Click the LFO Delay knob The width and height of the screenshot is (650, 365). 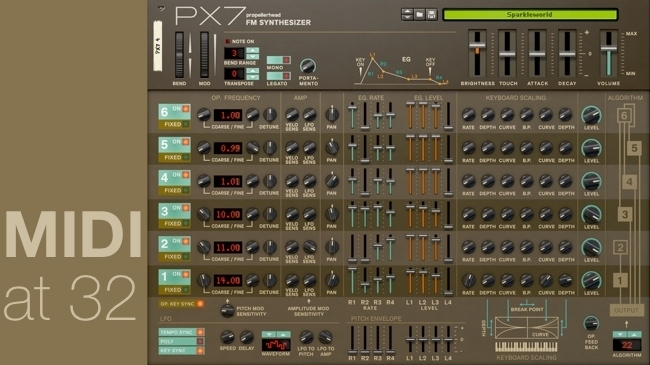pos(246,337)
